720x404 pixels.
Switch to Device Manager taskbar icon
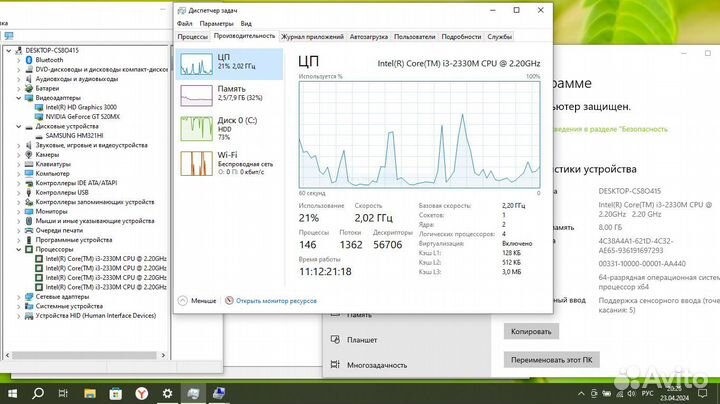pyautogui.click(x=219, y=393)
